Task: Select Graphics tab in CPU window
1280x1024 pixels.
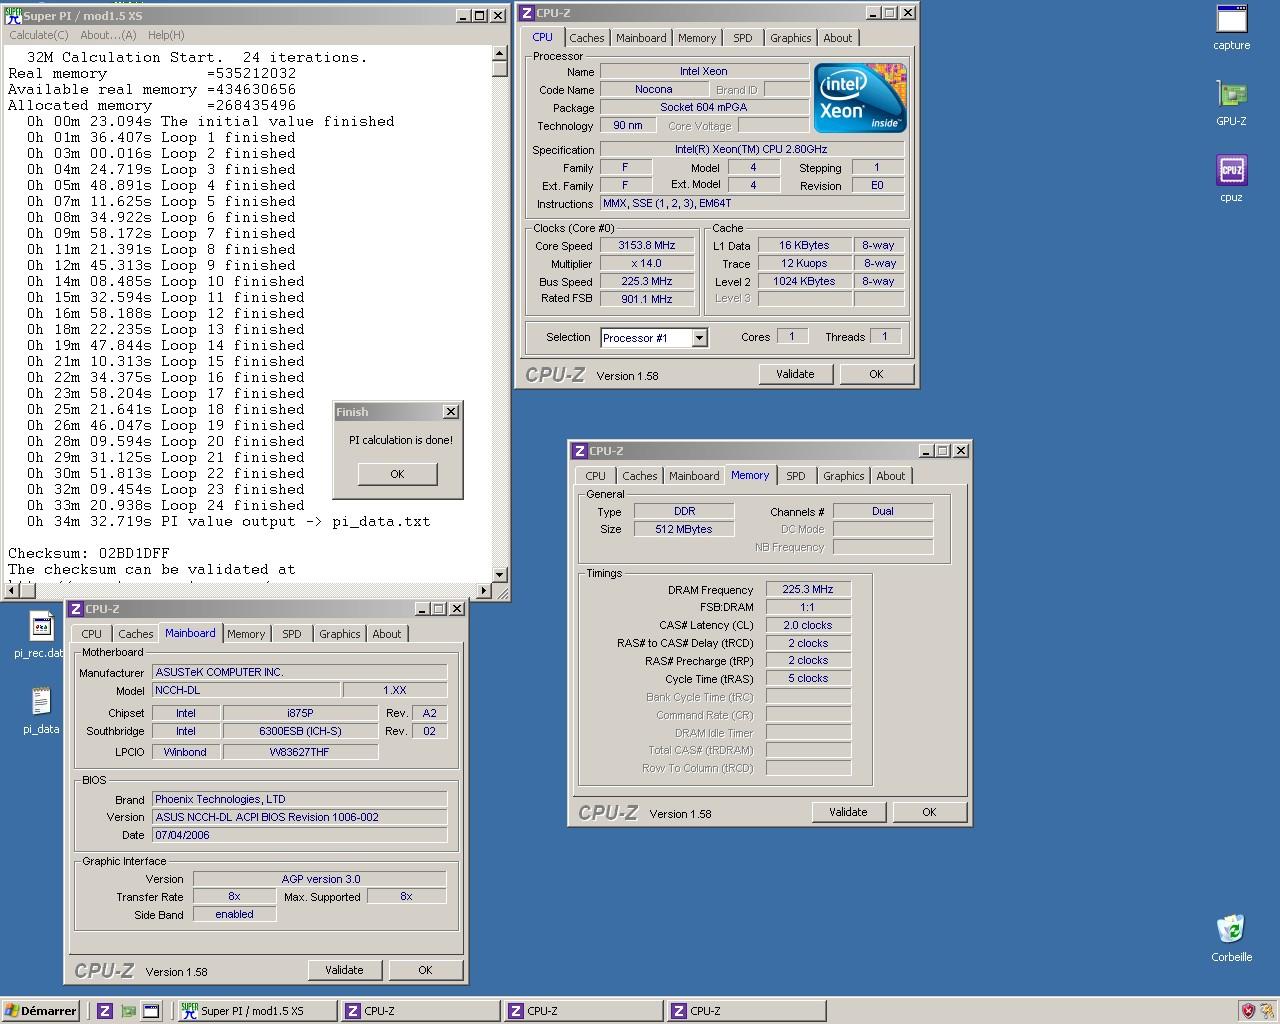Action: (790, 38)
